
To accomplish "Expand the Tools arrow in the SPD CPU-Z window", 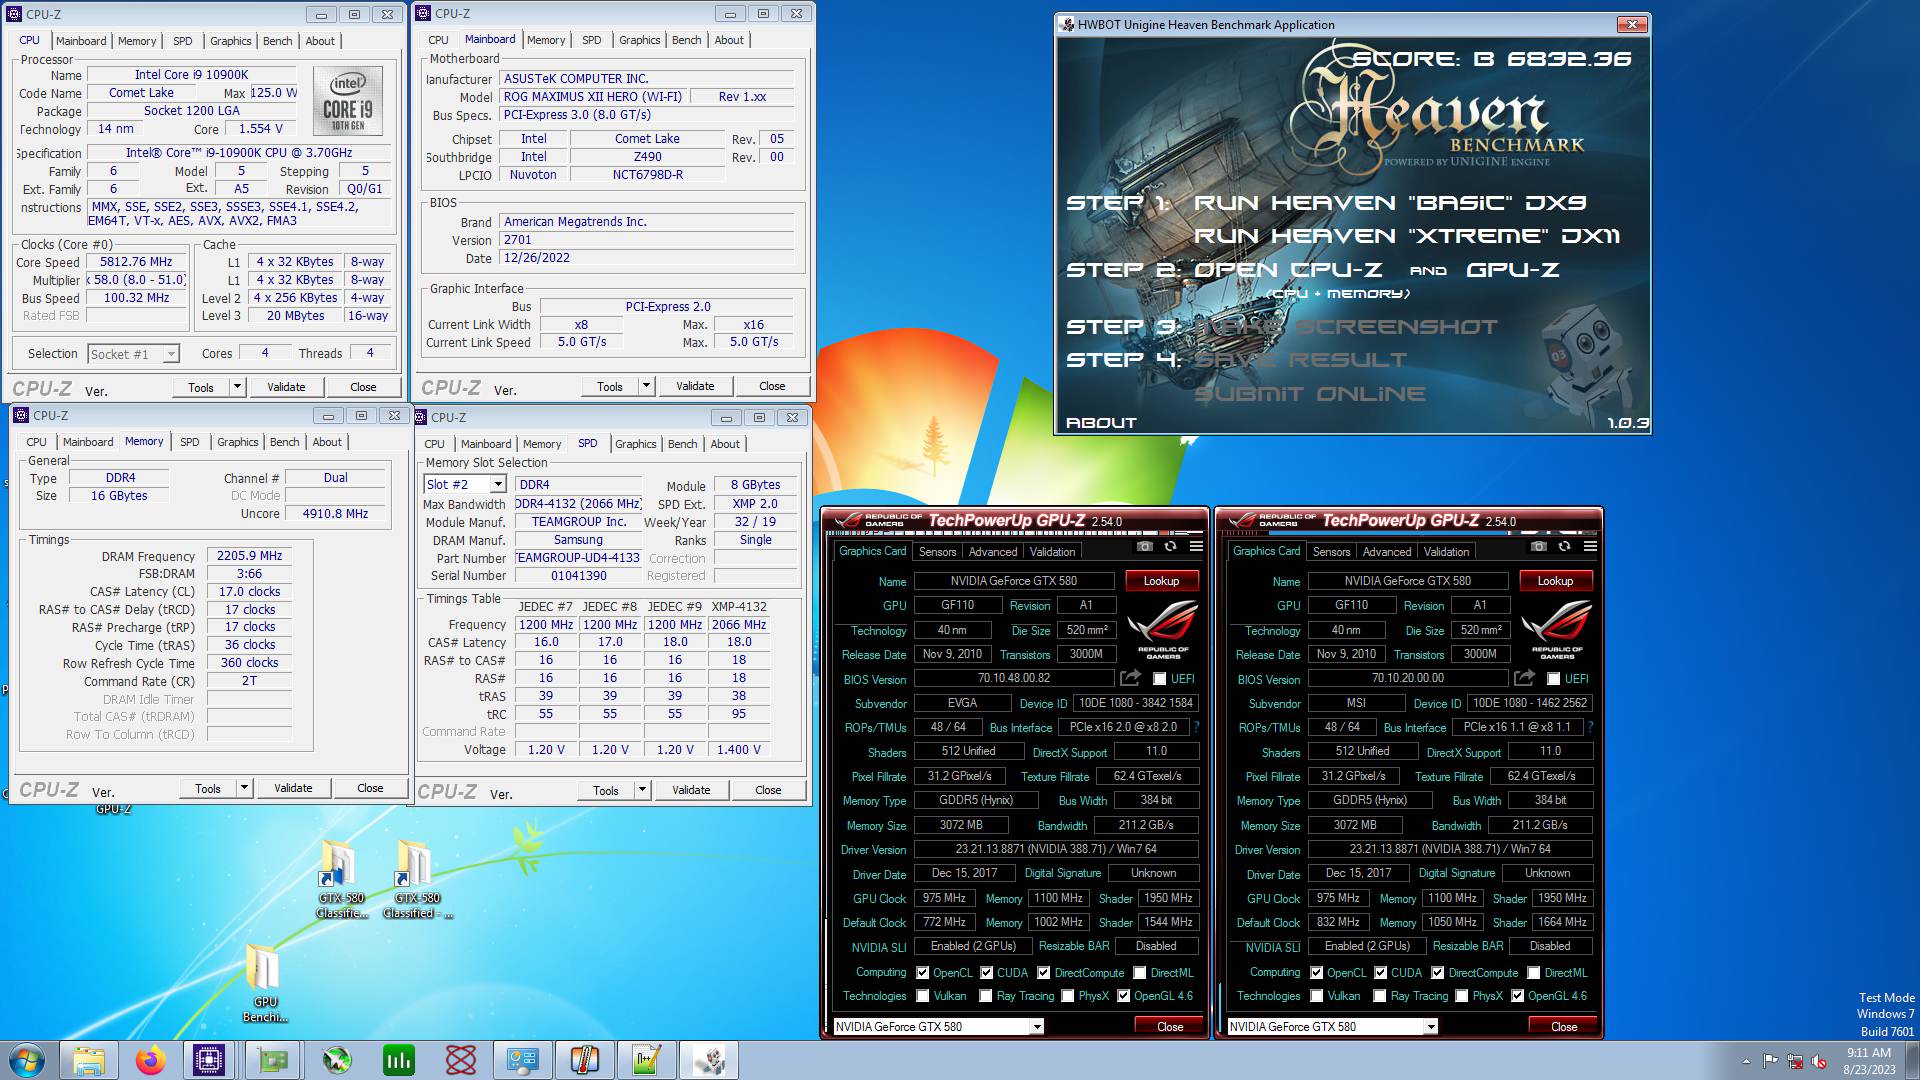I will pos(642,790).
